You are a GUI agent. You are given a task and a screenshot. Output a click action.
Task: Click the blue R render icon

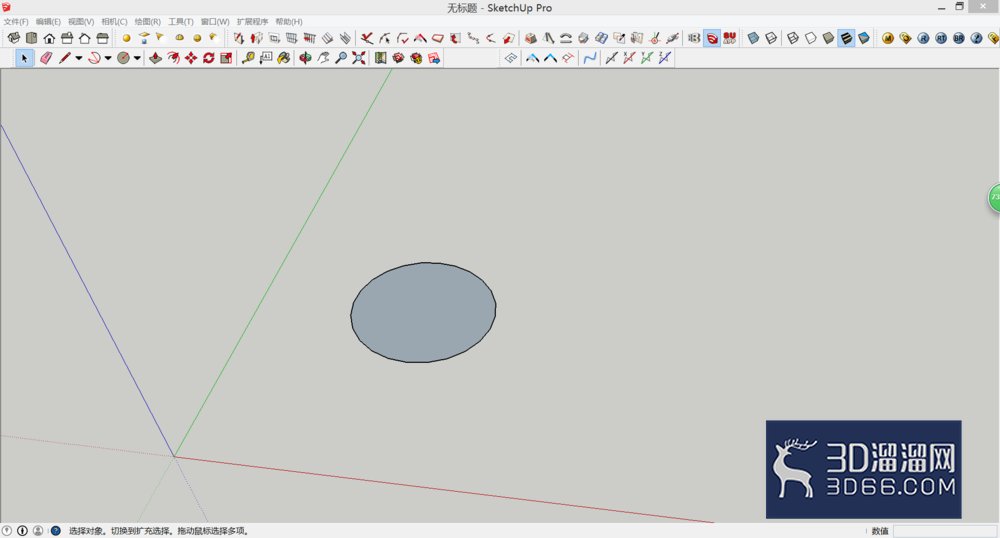pyautogui.click(x=923, y=38)
